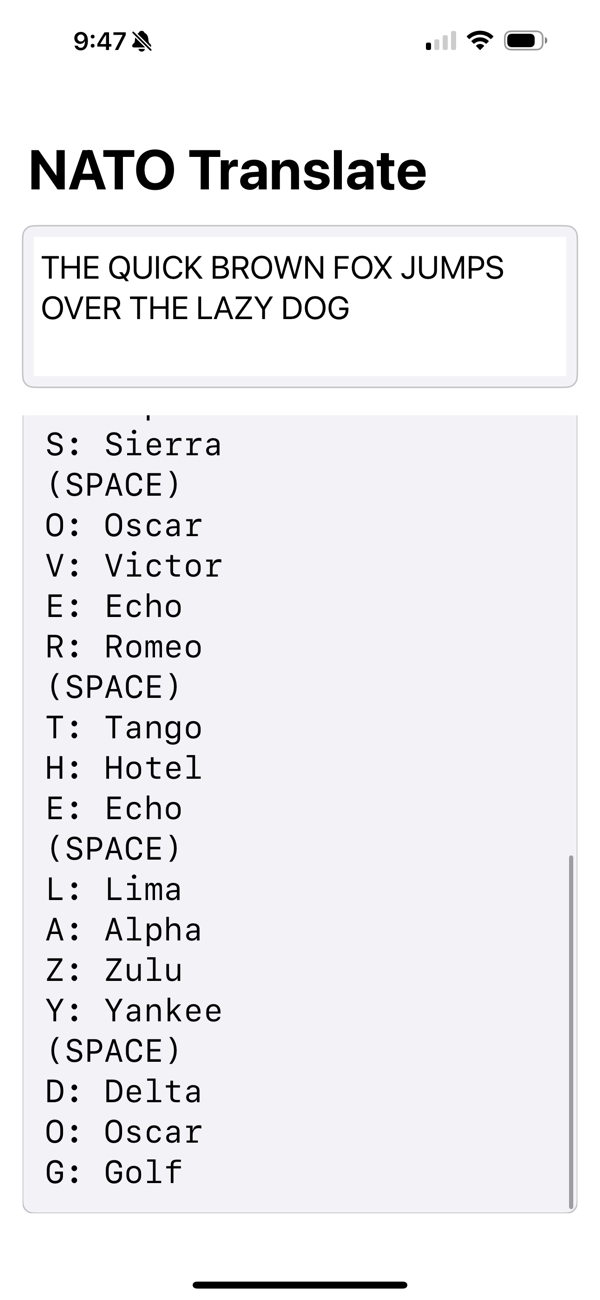
Task: Select the Y: Yankee line
Action: [130, 1010]
